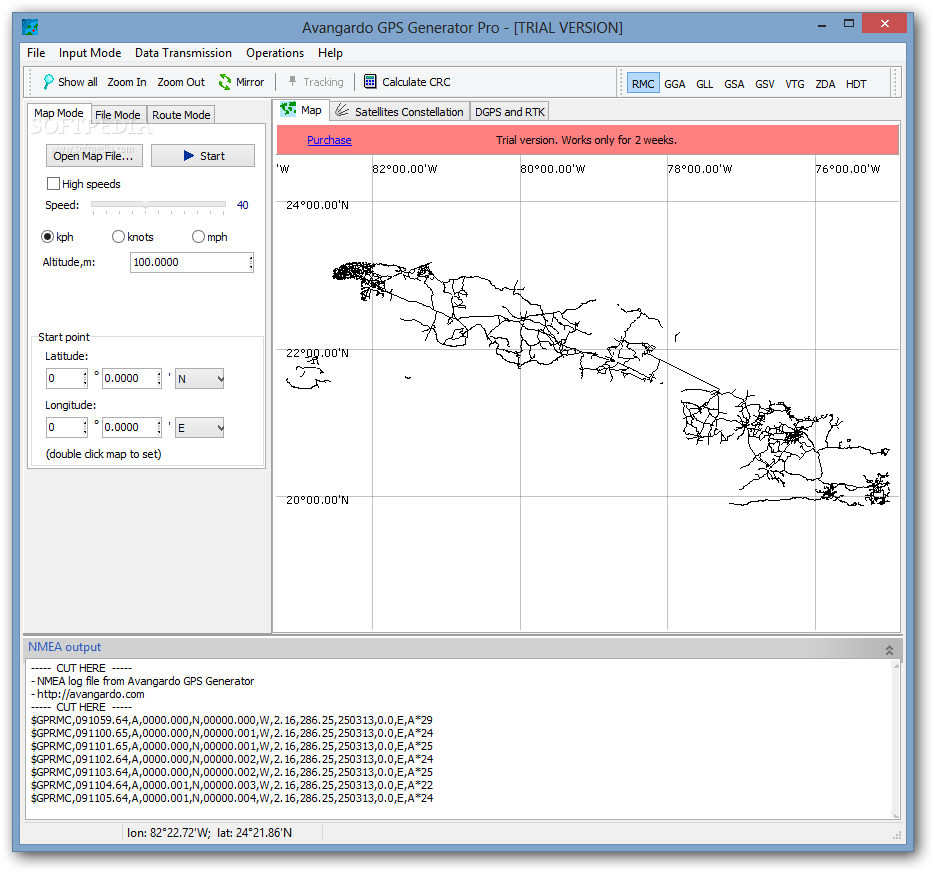Click the latitude minutes stepper

(158, 378)
